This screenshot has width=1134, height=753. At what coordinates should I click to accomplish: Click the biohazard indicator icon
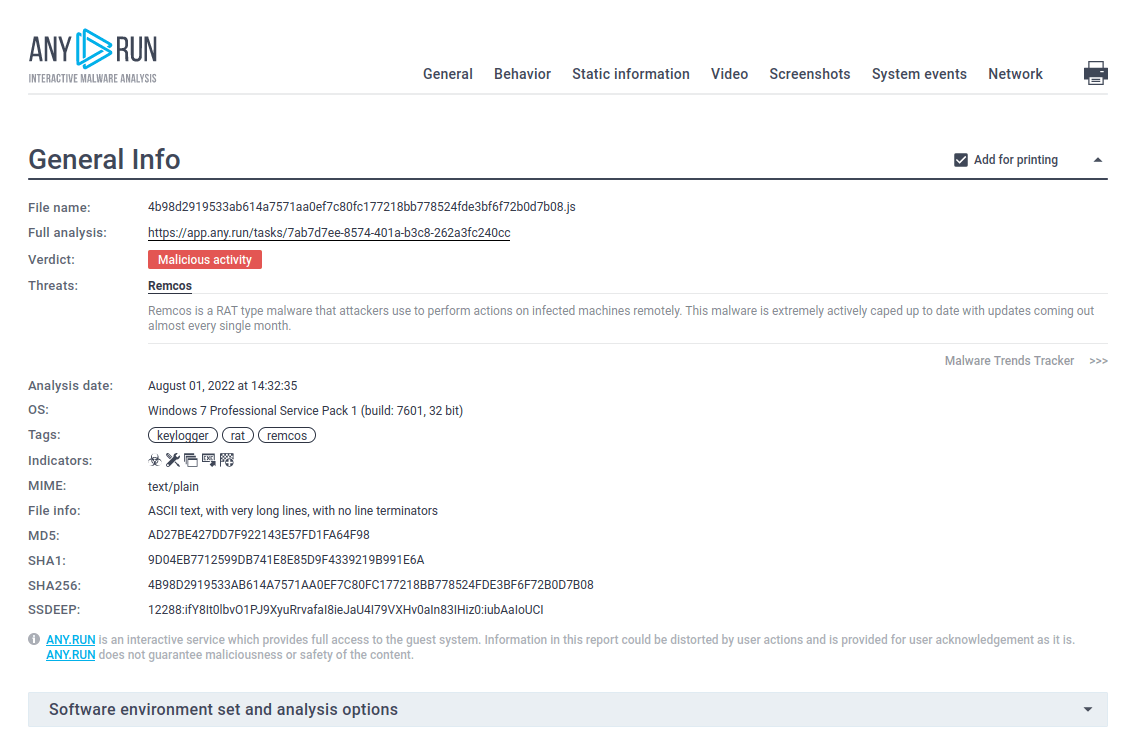pyautogui.click(x=155, y=460)
